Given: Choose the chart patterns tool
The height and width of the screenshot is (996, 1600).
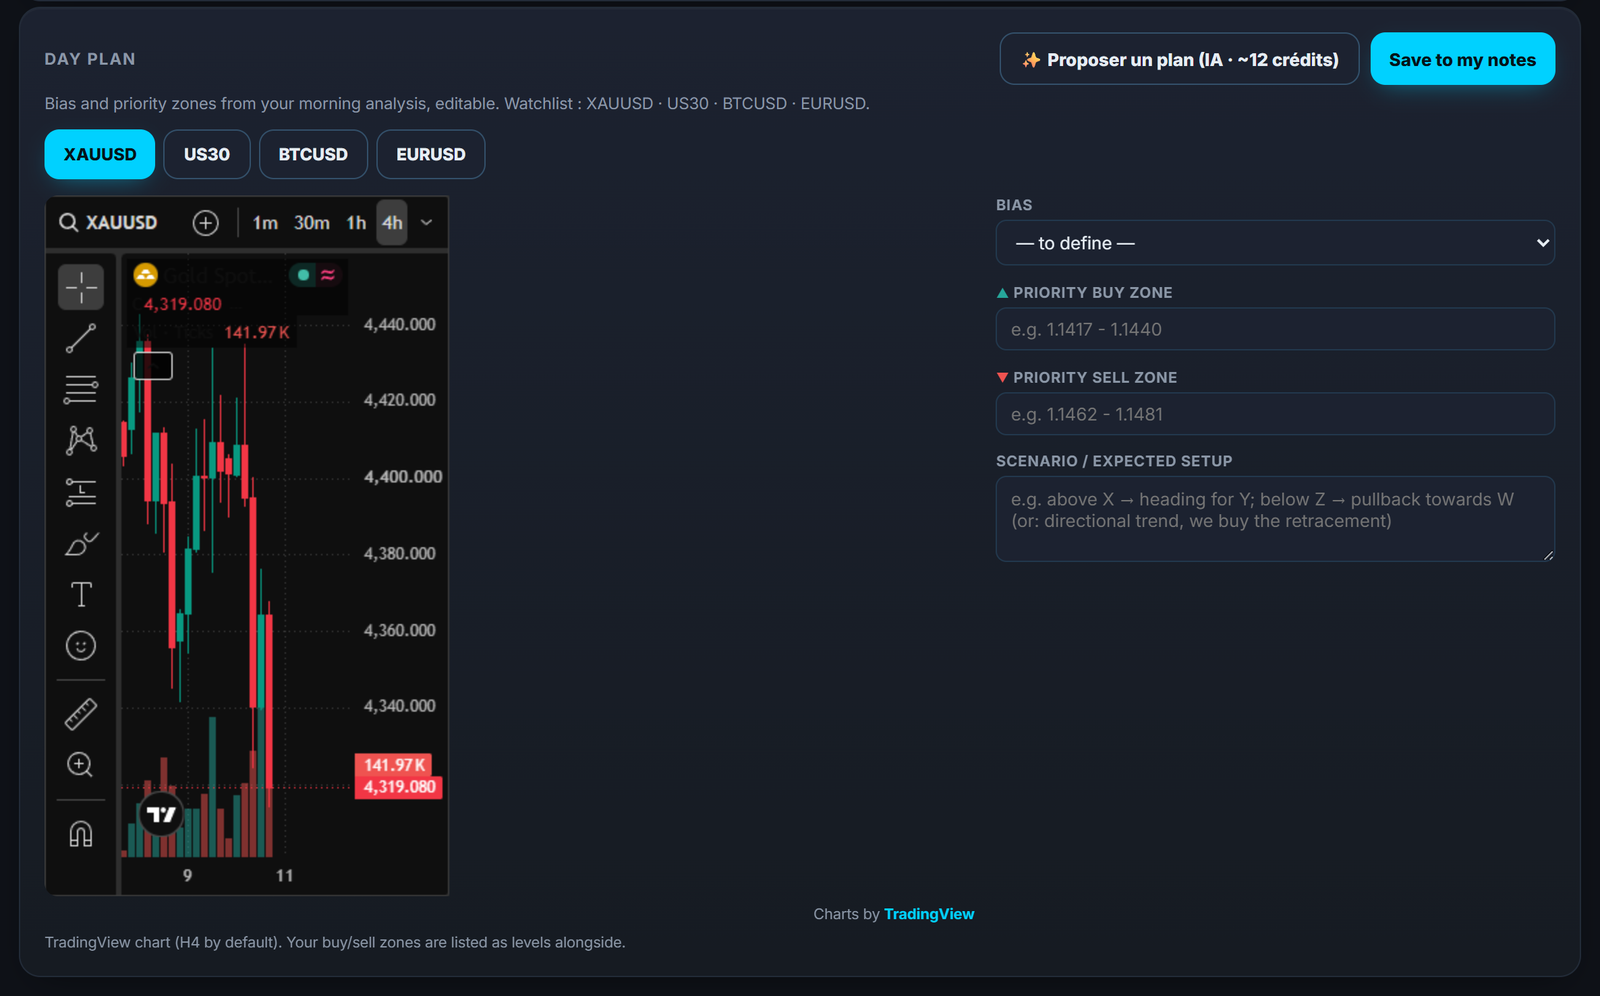Looking at the screenshot, I should [81, 440].
